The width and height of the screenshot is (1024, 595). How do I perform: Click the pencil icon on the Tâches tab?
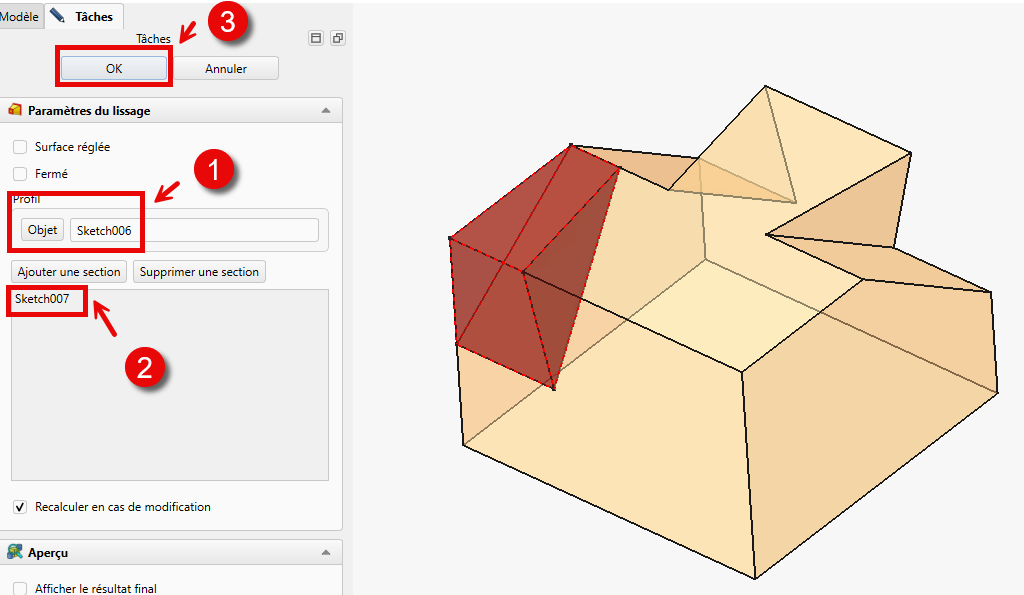(57, 16)
